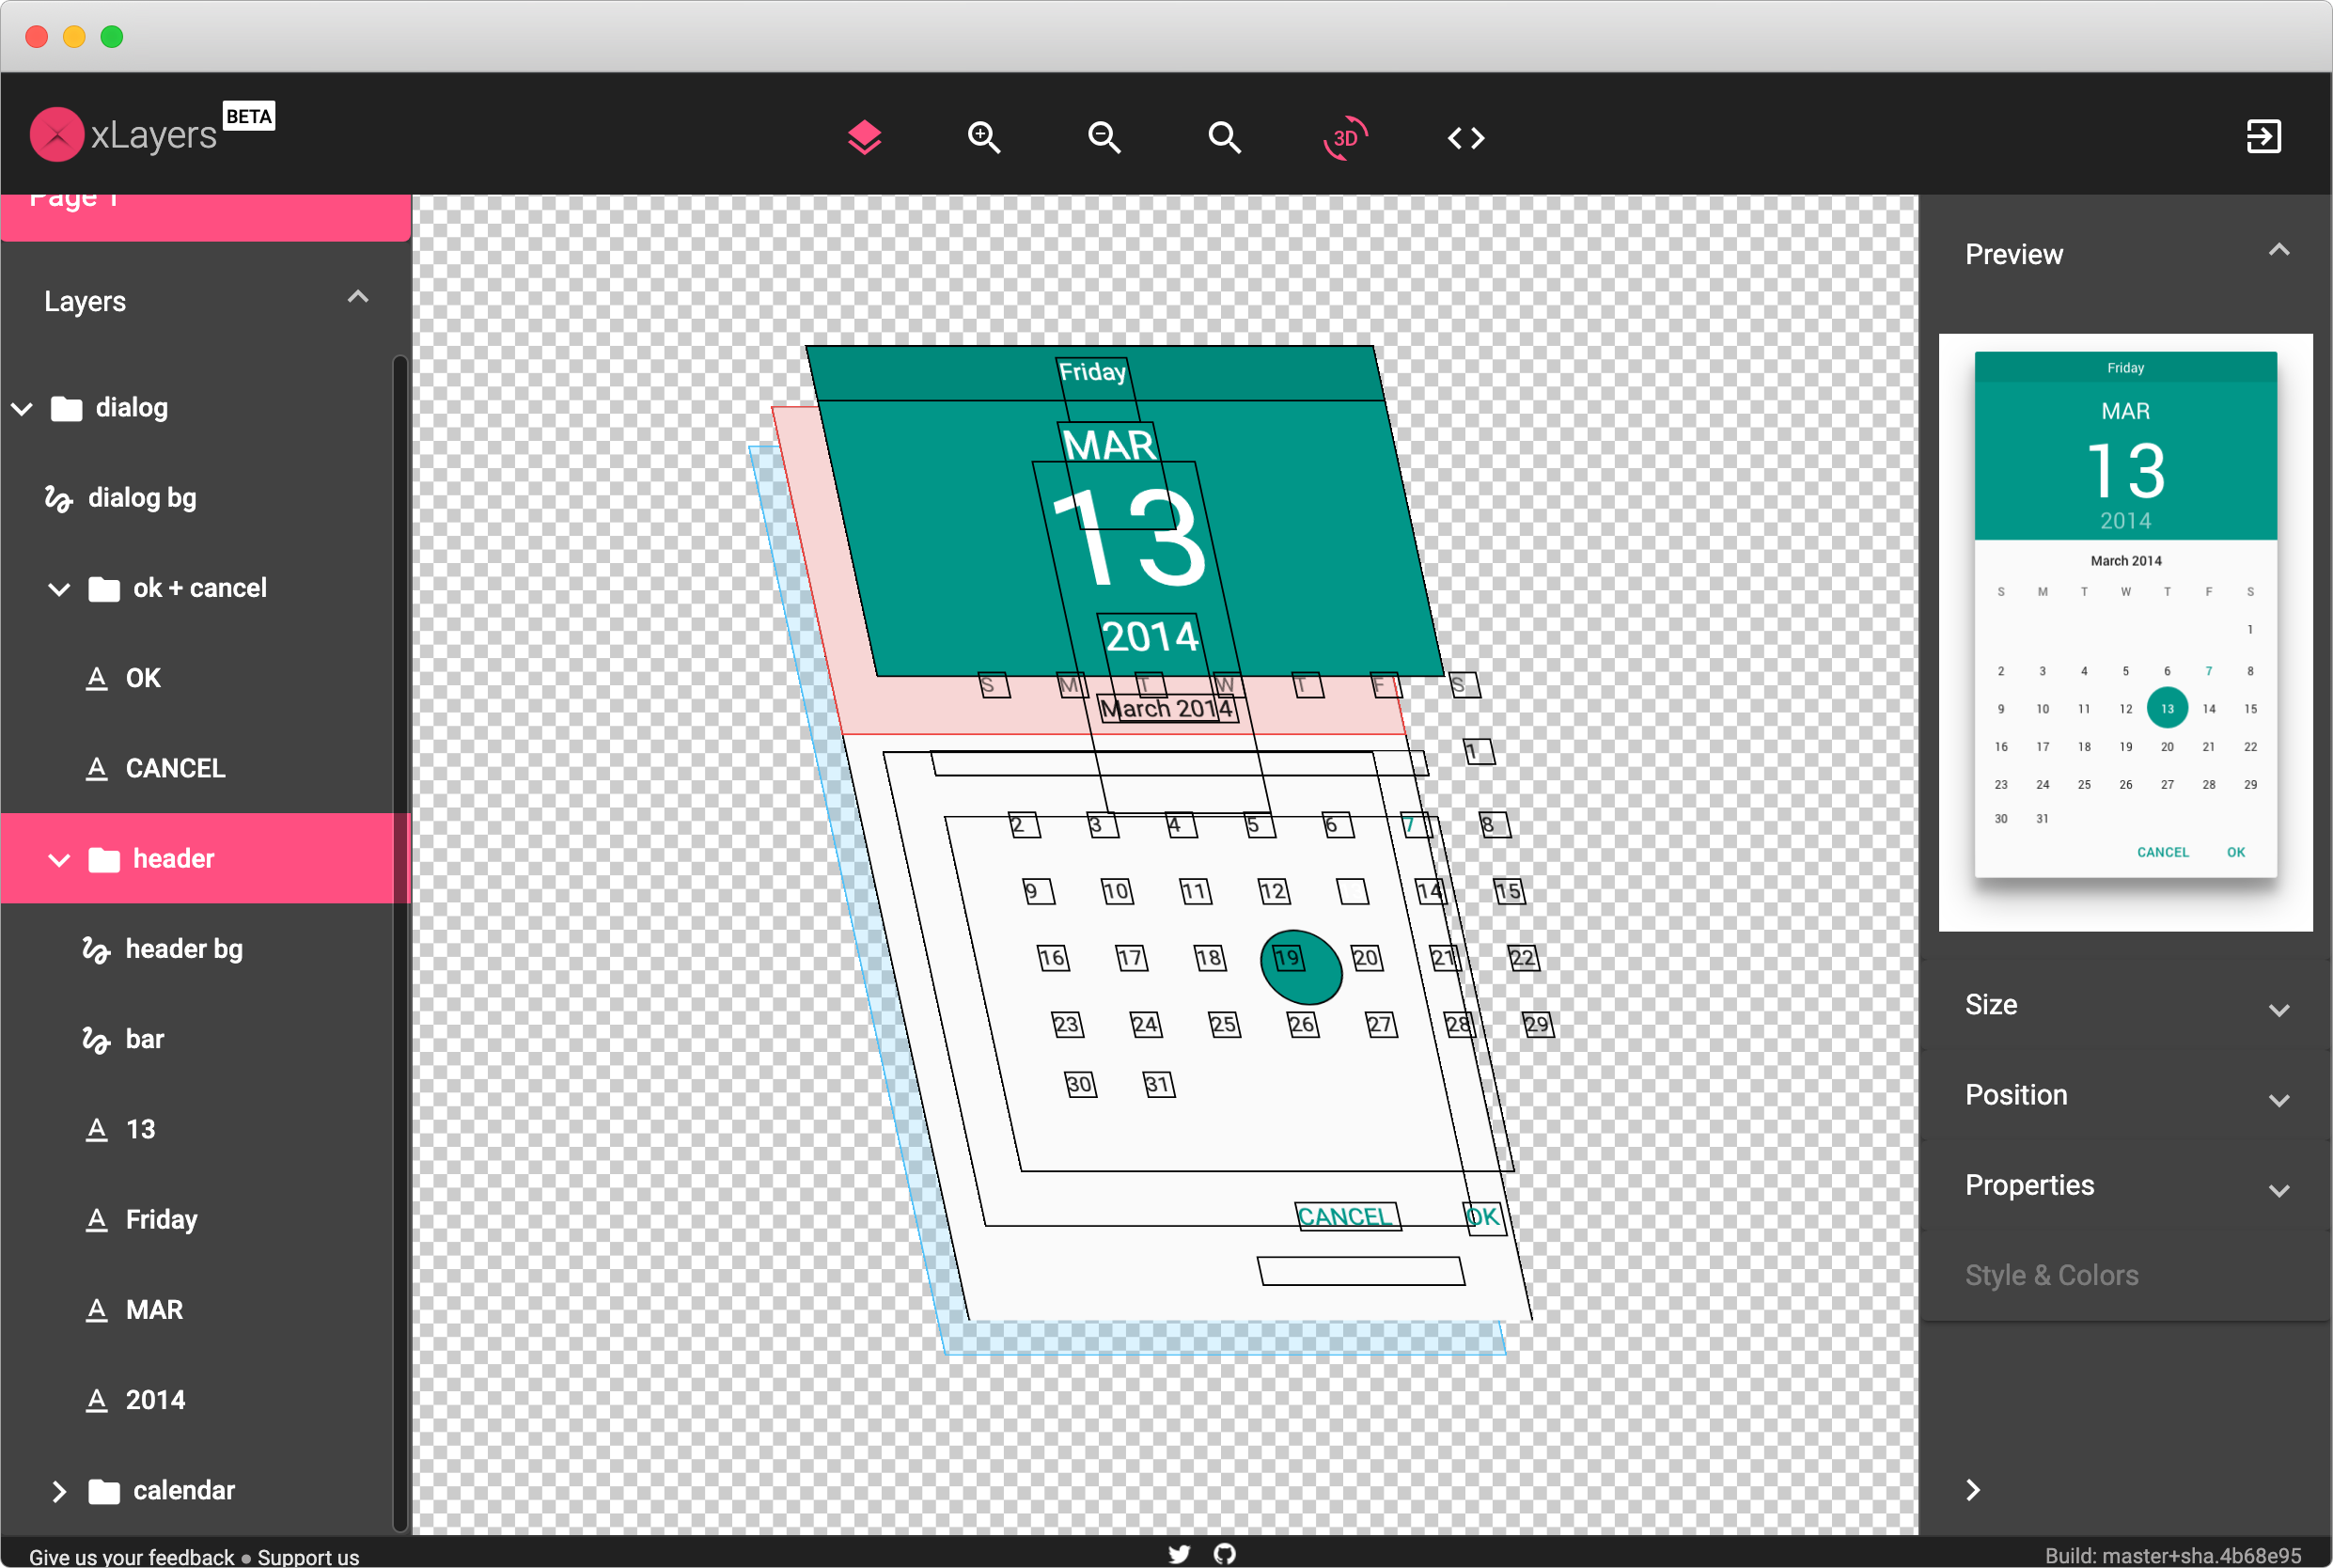
Task: Click the export/exit icon at top right
Action: pyautogui.click(x=2263, y=136)
